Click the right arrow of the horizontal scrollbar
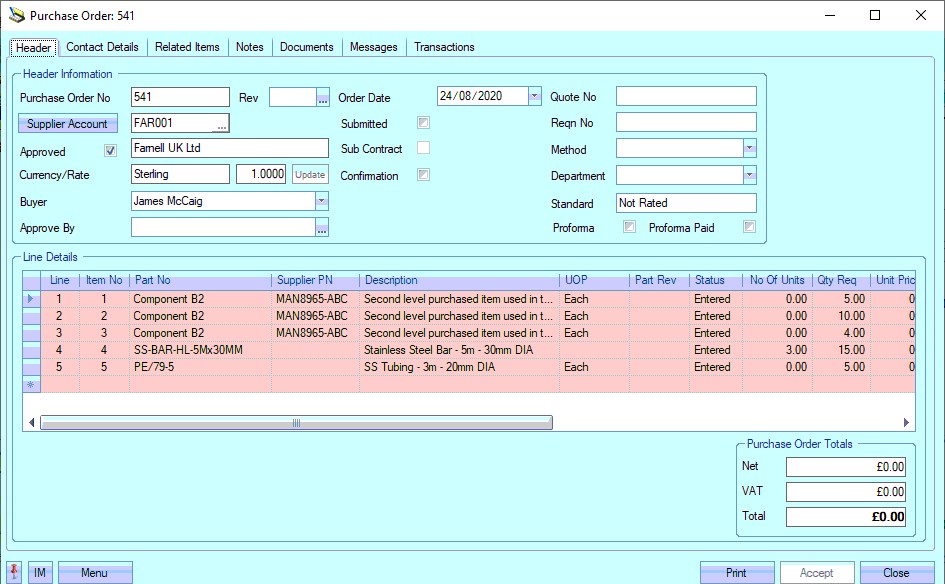 coord(907,423)
